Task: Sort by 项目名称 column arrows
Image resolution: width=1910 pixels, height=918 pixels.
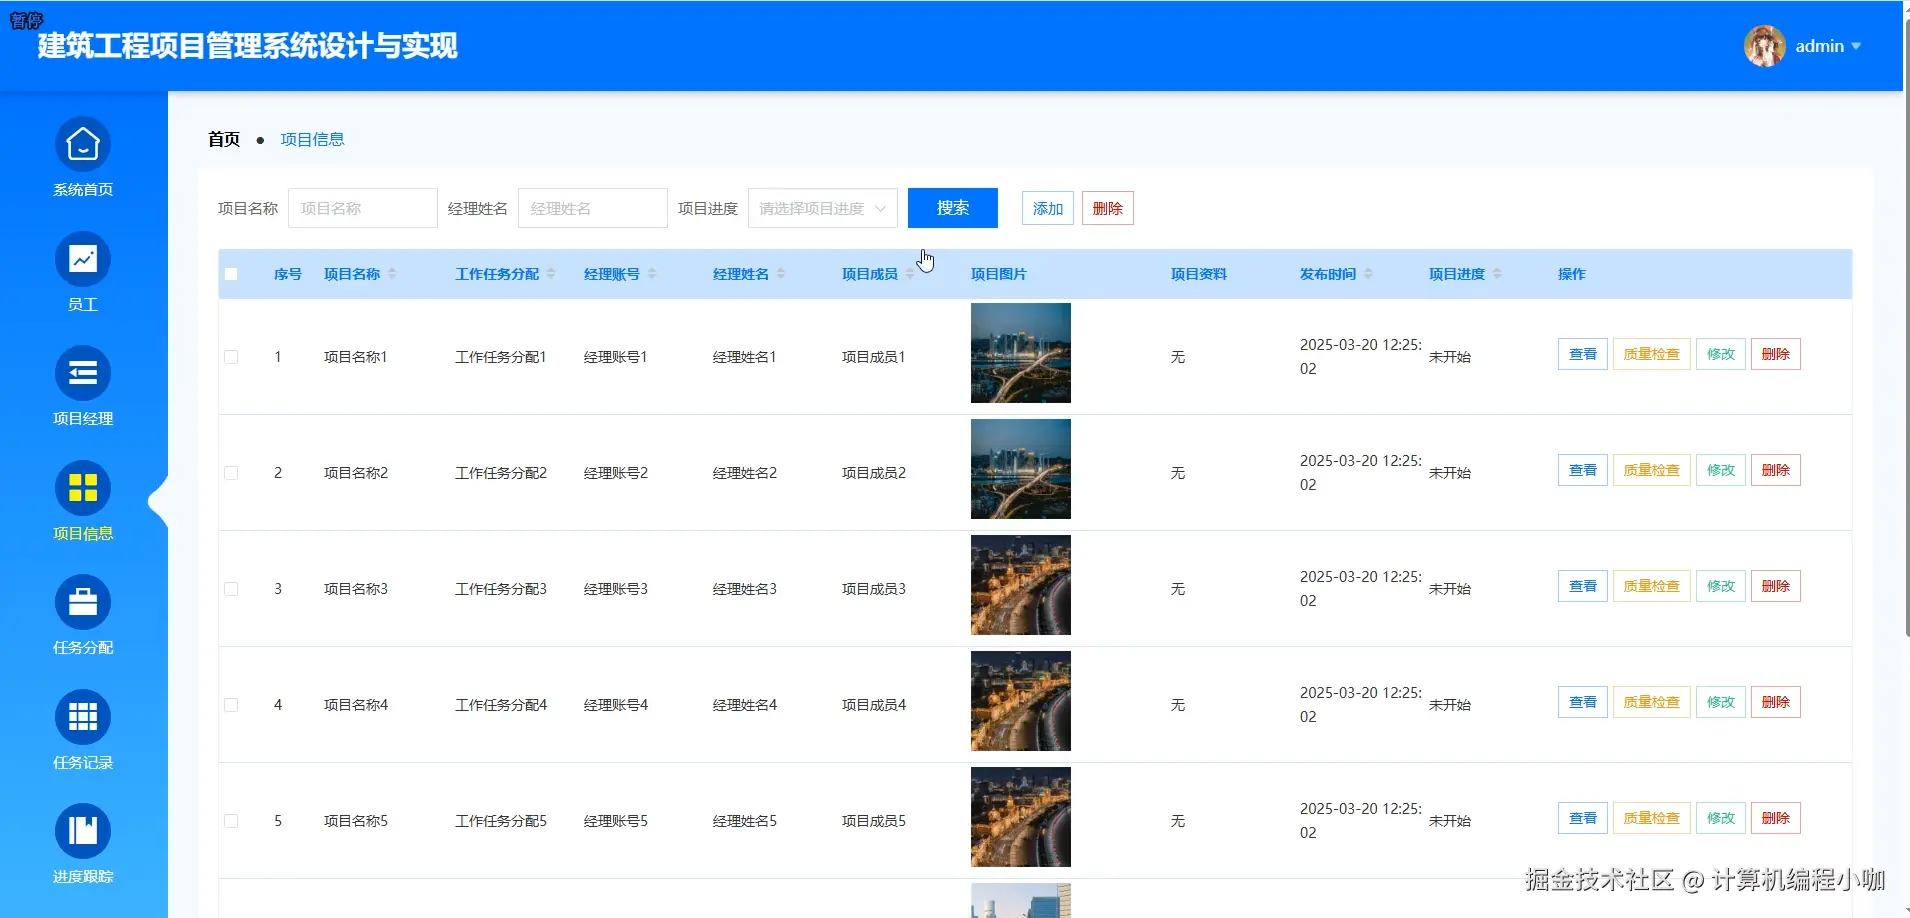Action: [392, 274]
